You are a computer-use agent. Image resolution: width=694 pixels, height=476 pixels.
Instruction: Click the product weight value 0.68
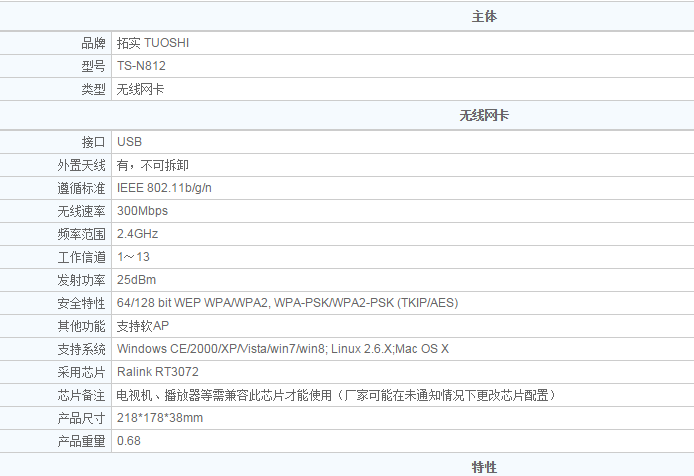tap(128, 440)
